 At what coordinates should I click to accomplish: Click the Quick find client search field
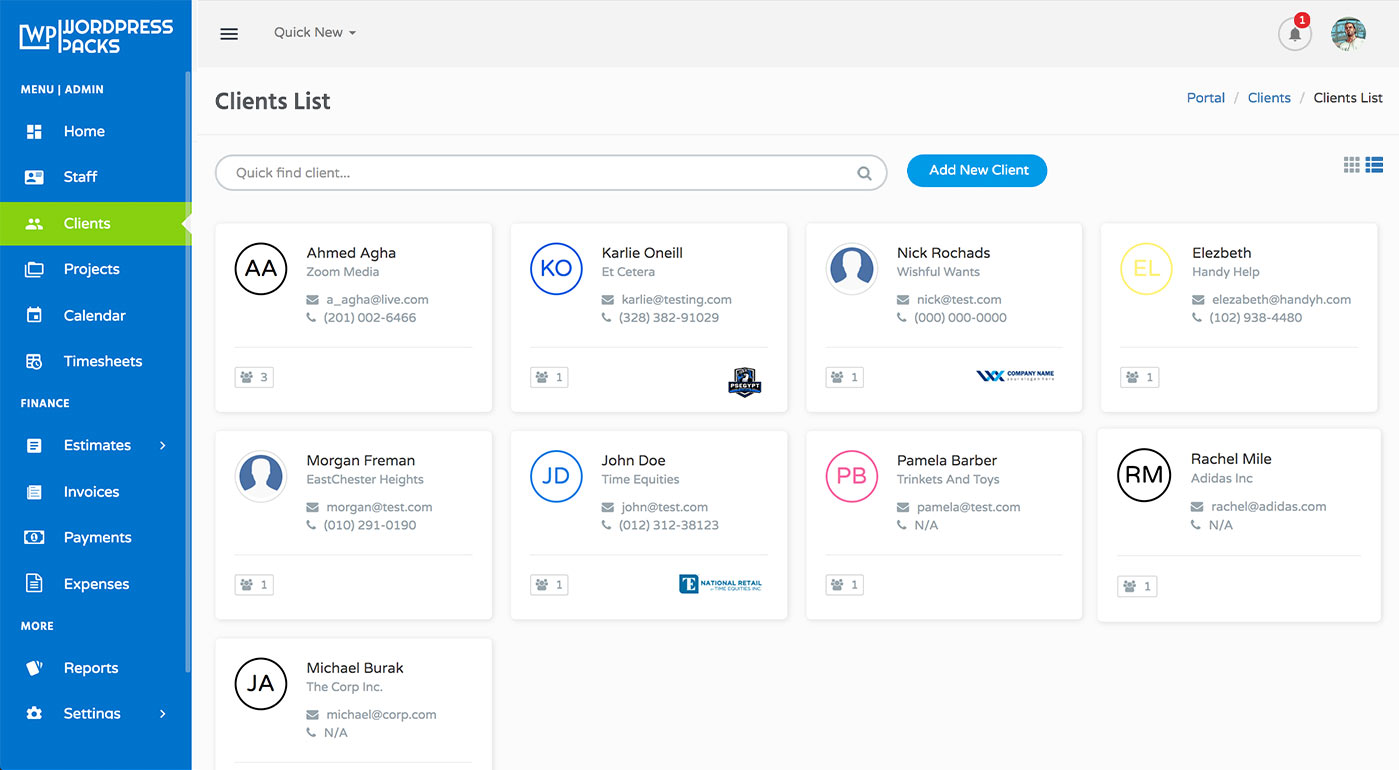(550, 172)
